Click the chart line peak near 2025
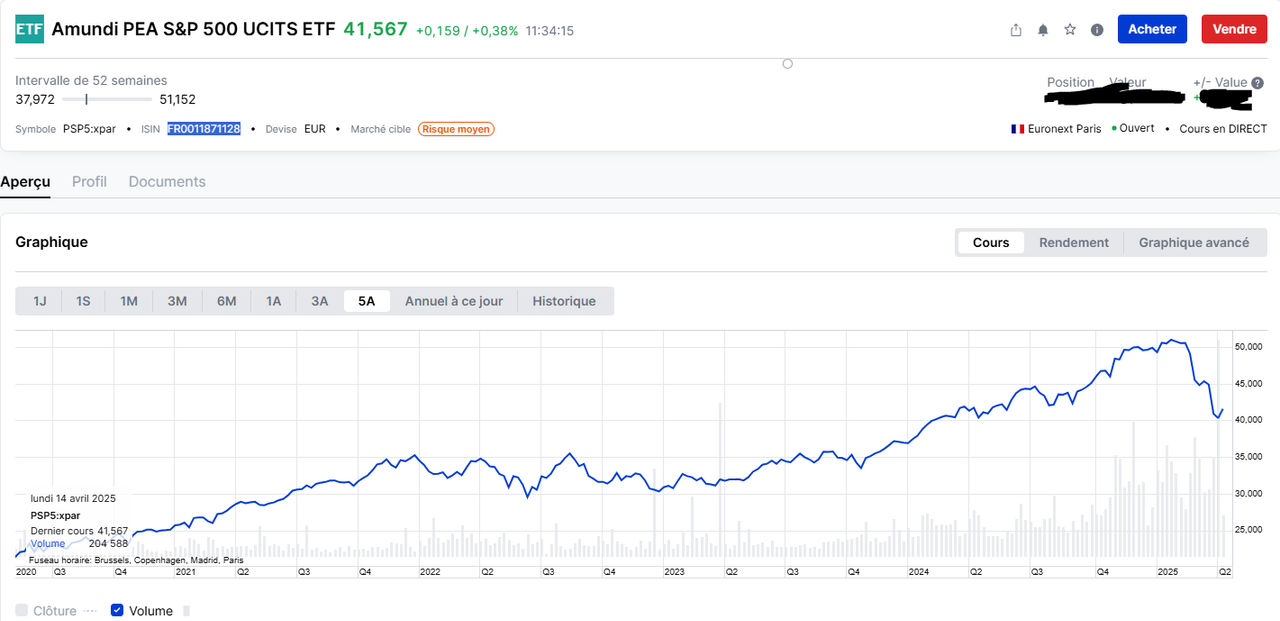This screenshot has width=1280, height=621. [x=1172, y=341]
